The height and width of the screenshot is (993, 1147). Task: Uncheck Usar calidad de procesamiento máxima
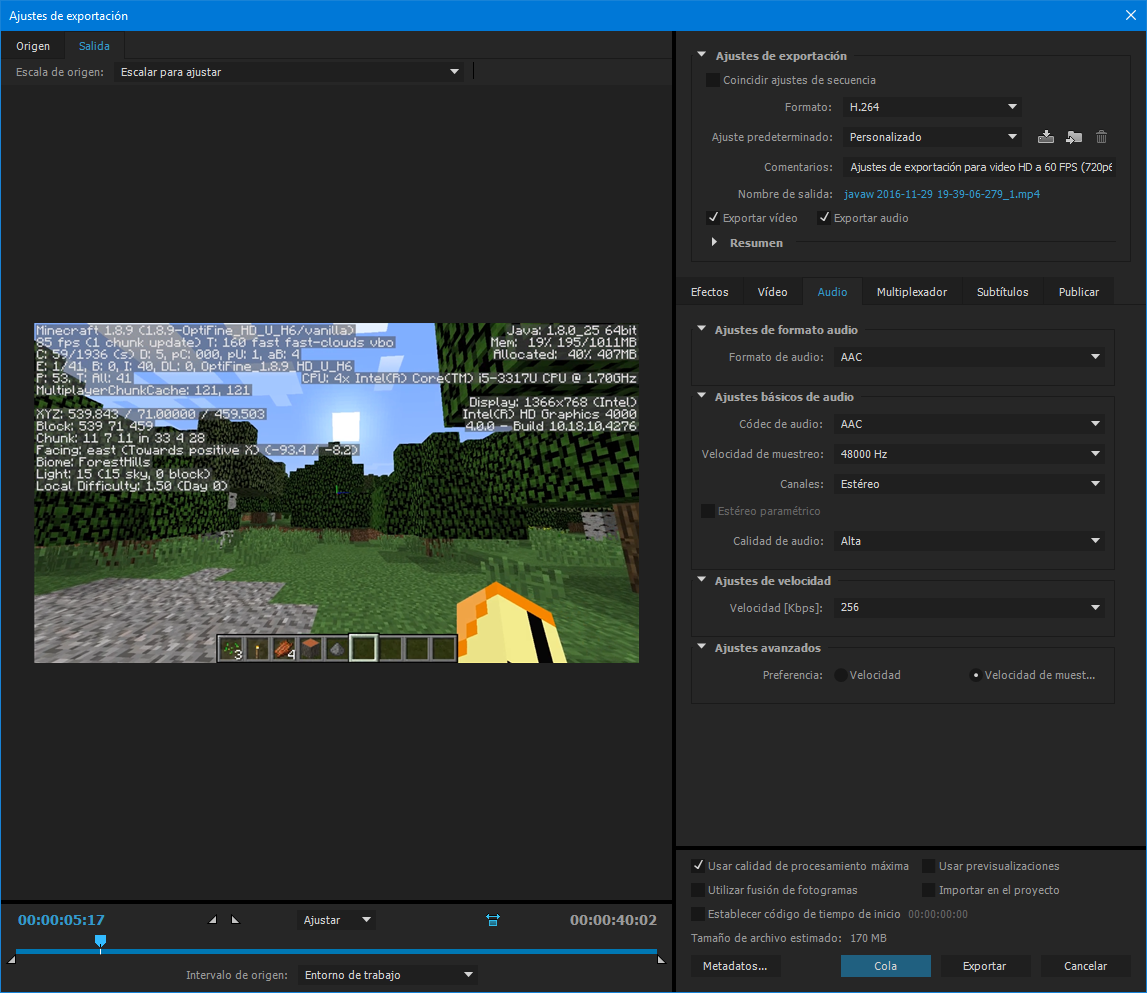[698, 866]
